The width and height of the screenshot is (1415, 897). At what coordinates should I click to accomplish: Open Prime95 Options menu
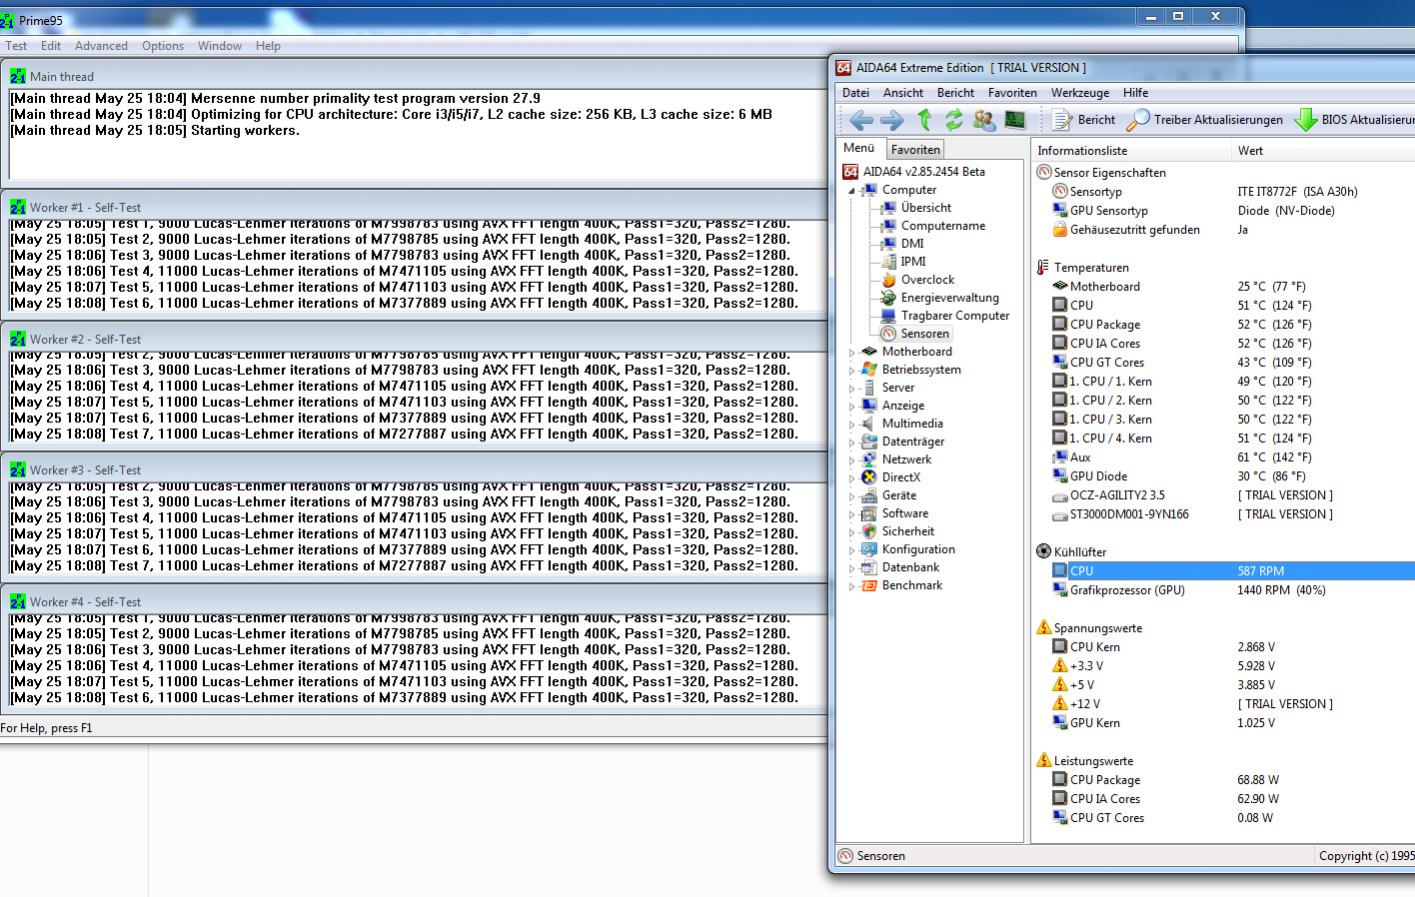(x=163, y=46)
